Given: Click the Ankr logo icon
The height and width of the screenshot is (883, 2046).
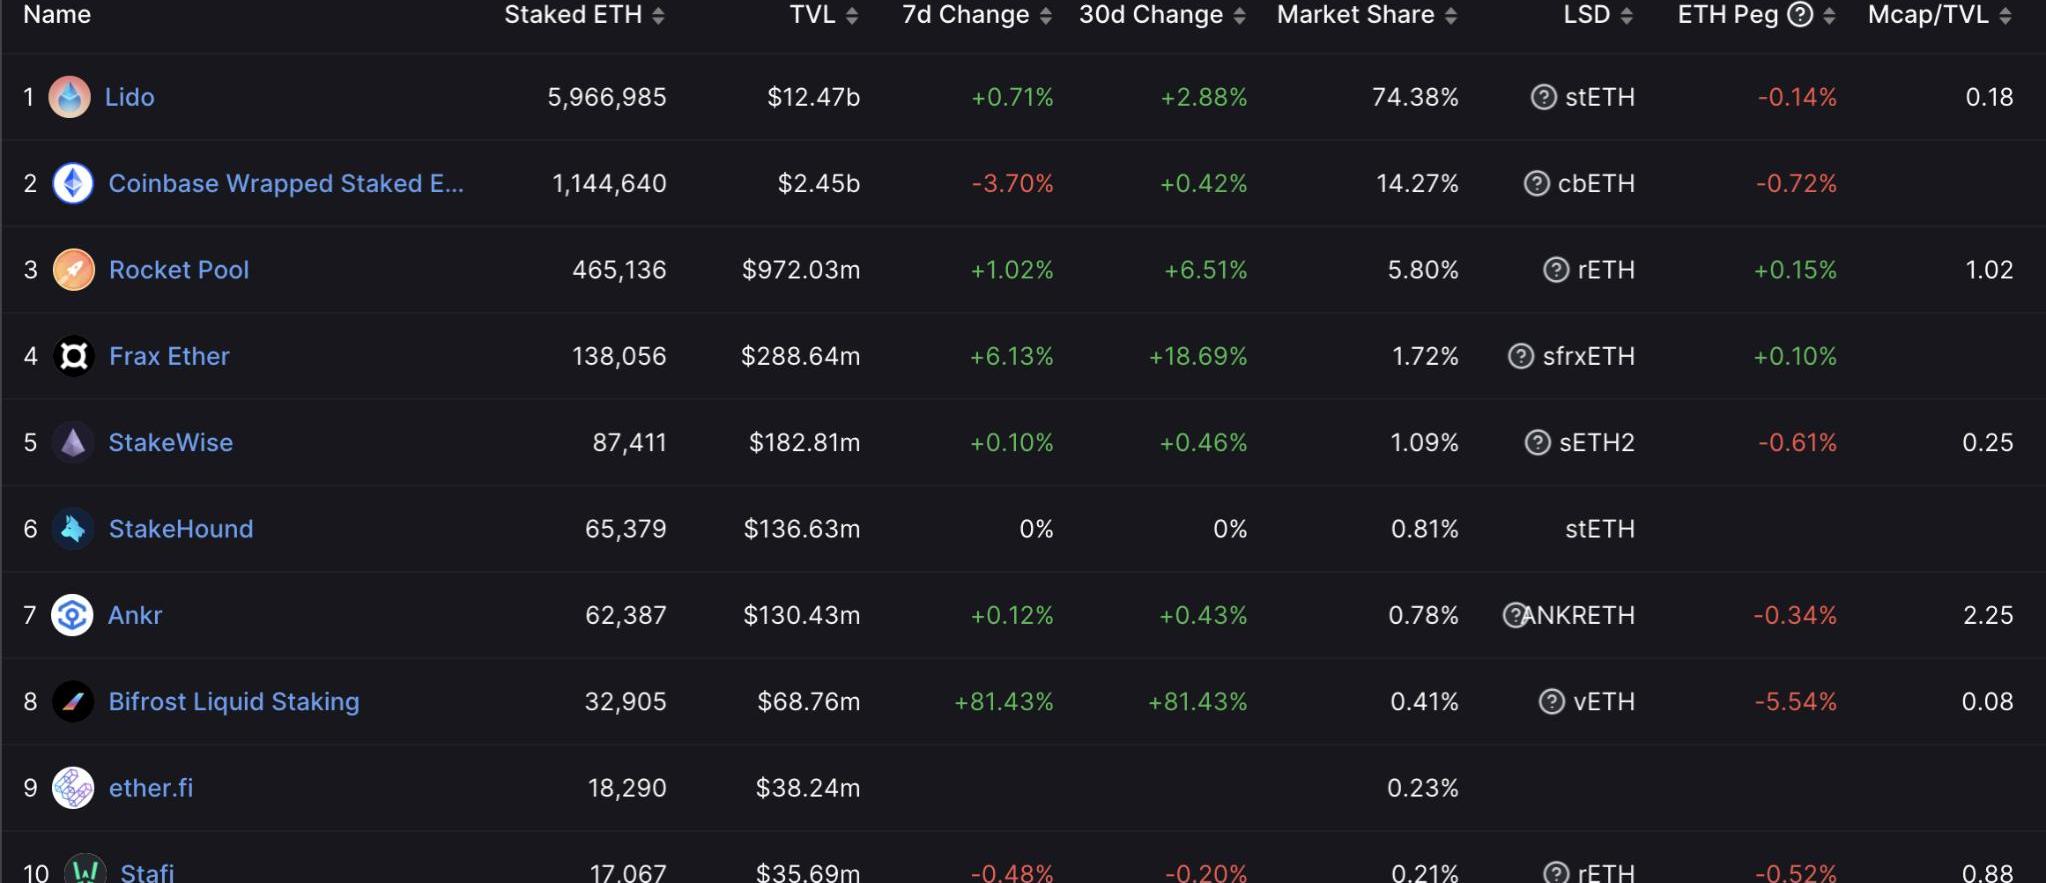Looking at the screenshot, I should coord(72,615).
